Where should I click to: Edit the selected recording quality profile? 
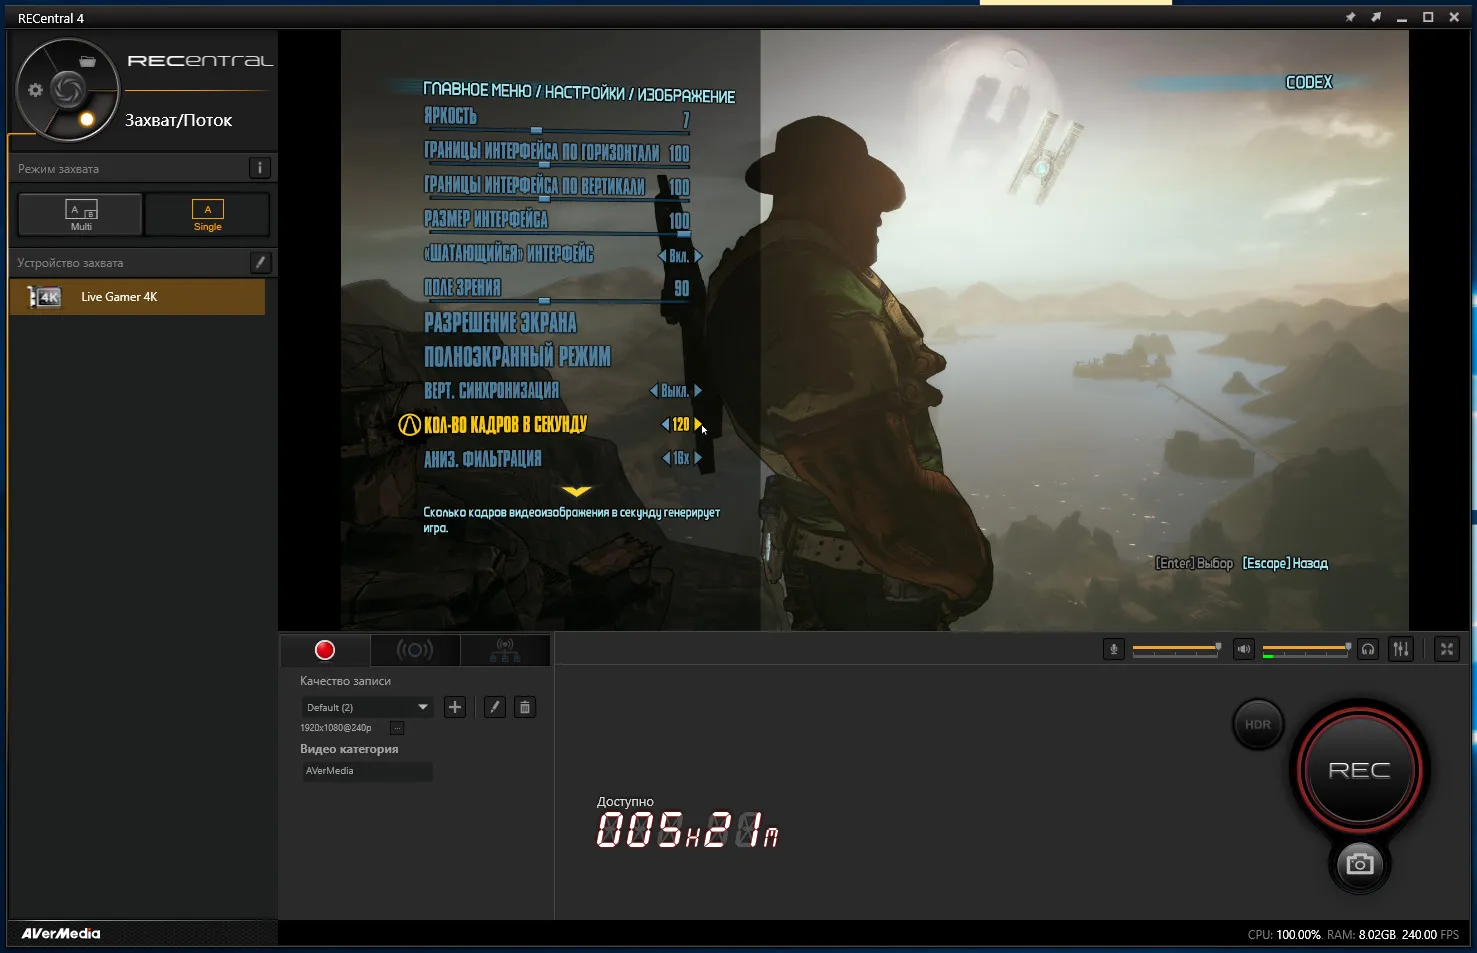494,707
